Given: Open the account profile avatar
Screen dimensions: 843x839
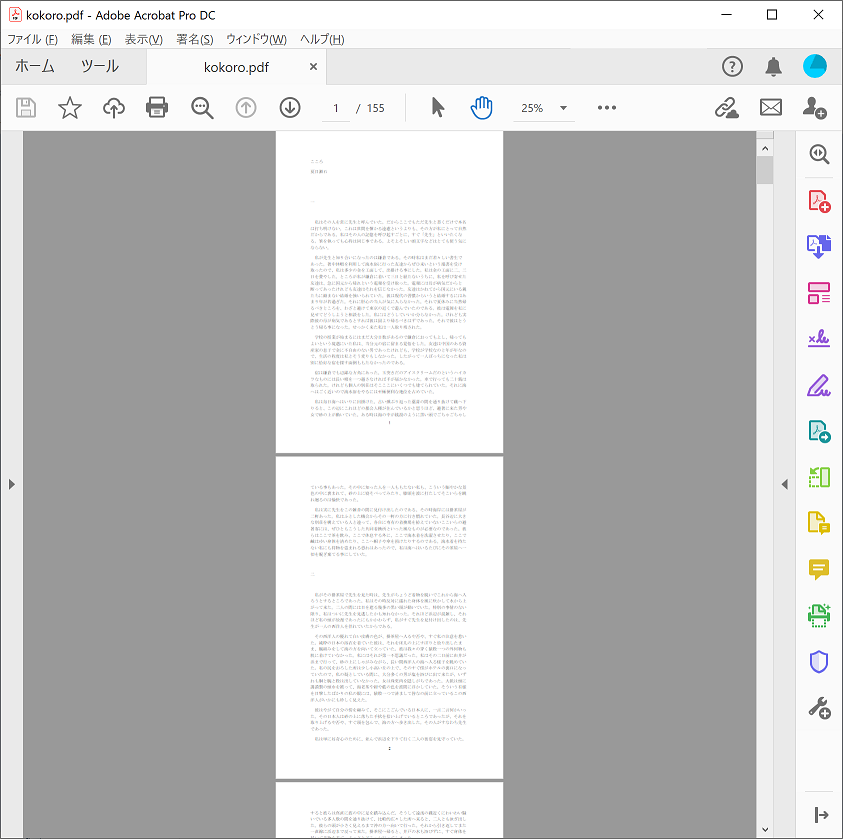Looking at the screenshot, I should coord(815,66).
